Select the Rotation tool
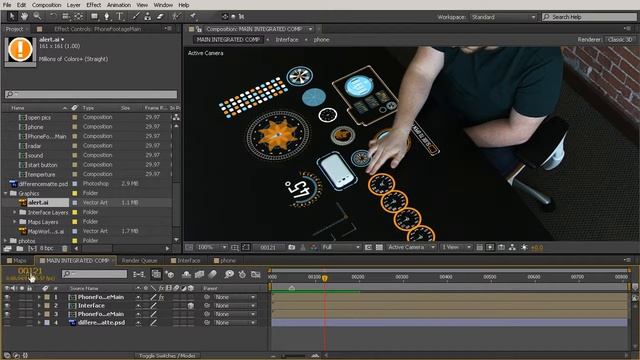 point(53,16)
